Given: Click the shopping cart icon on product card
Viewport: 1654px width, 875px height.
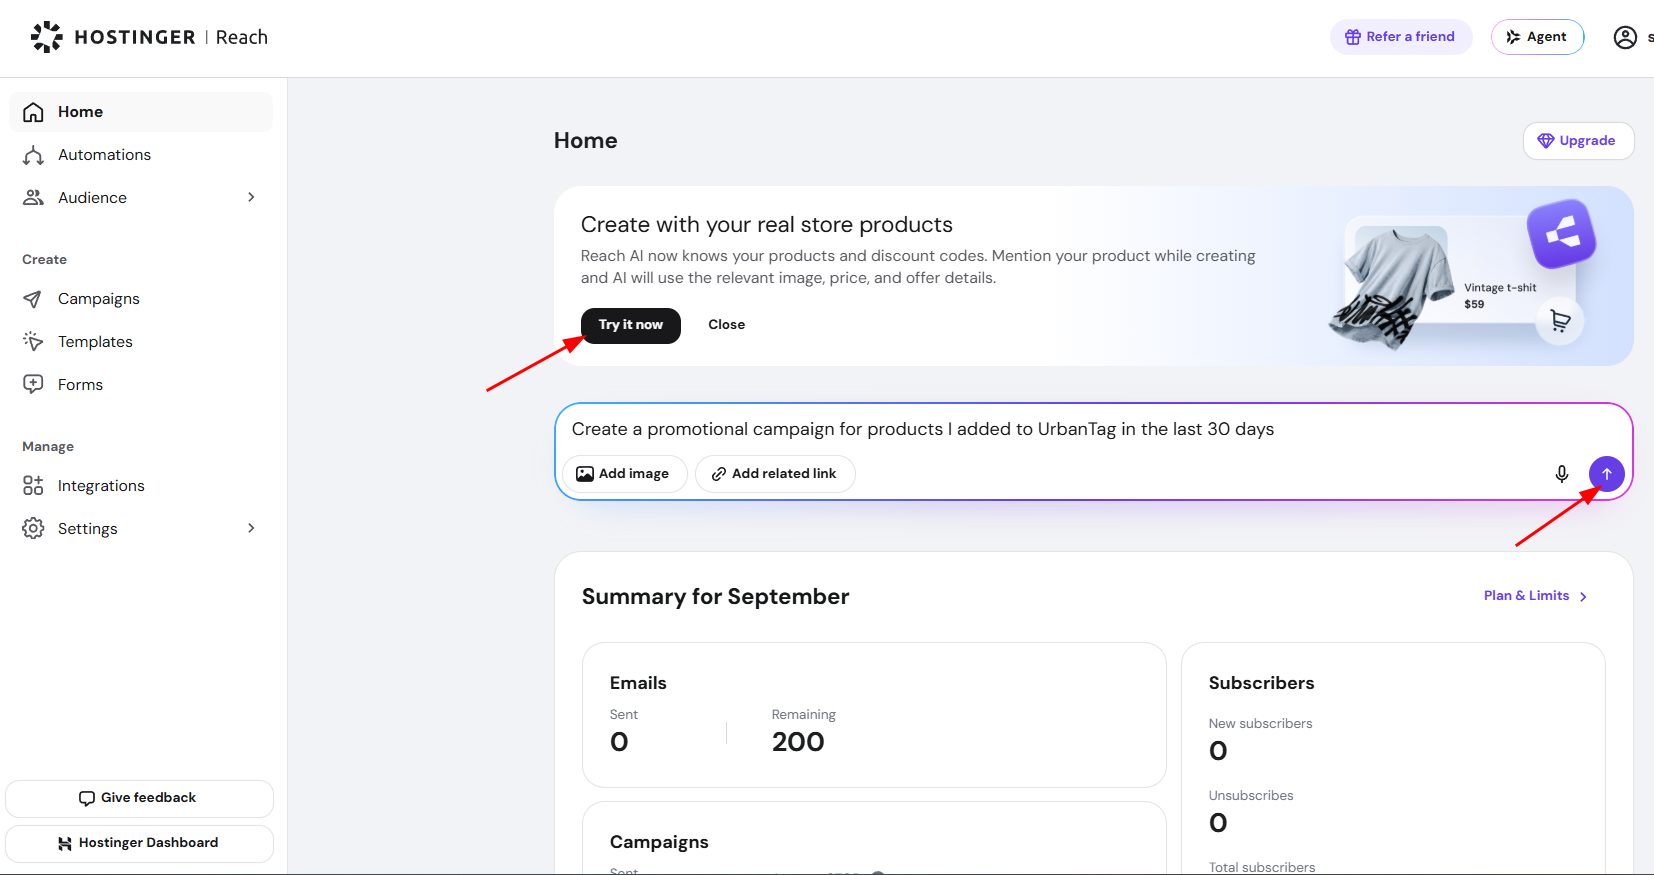Looking at the screenshot, I should [x=1560, y=321].
